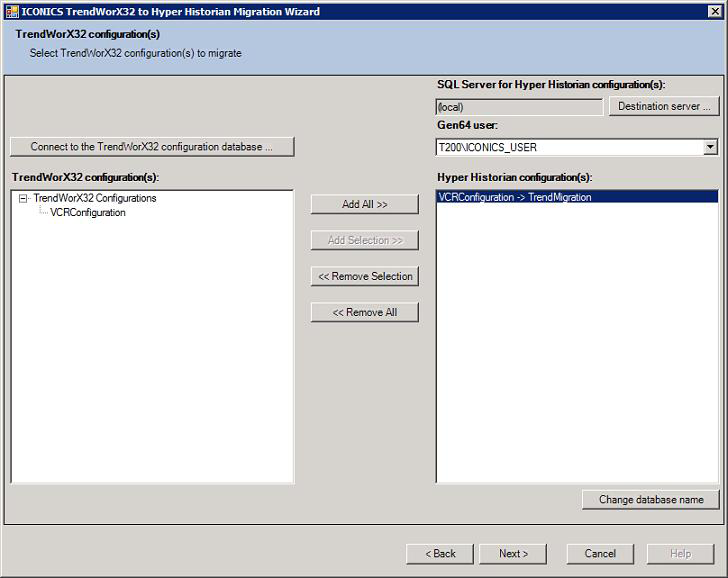This screenshot has height=578, width=728.
Task: Collapse the TrendWorX32 Configurations tree node
Action: coord(24,198)
